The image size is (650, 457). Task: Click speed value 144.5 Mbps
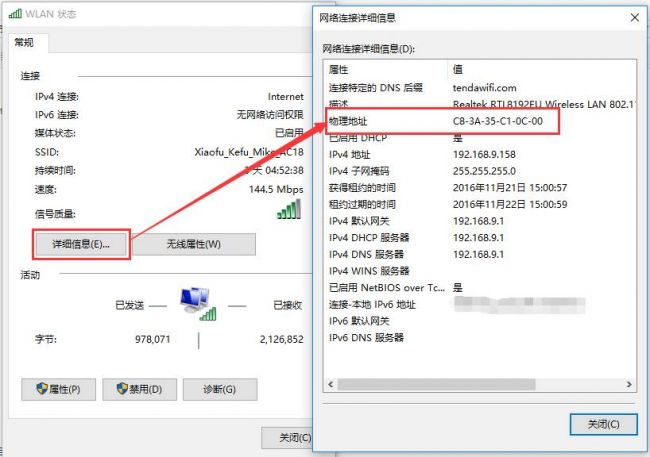click(276, 190)
